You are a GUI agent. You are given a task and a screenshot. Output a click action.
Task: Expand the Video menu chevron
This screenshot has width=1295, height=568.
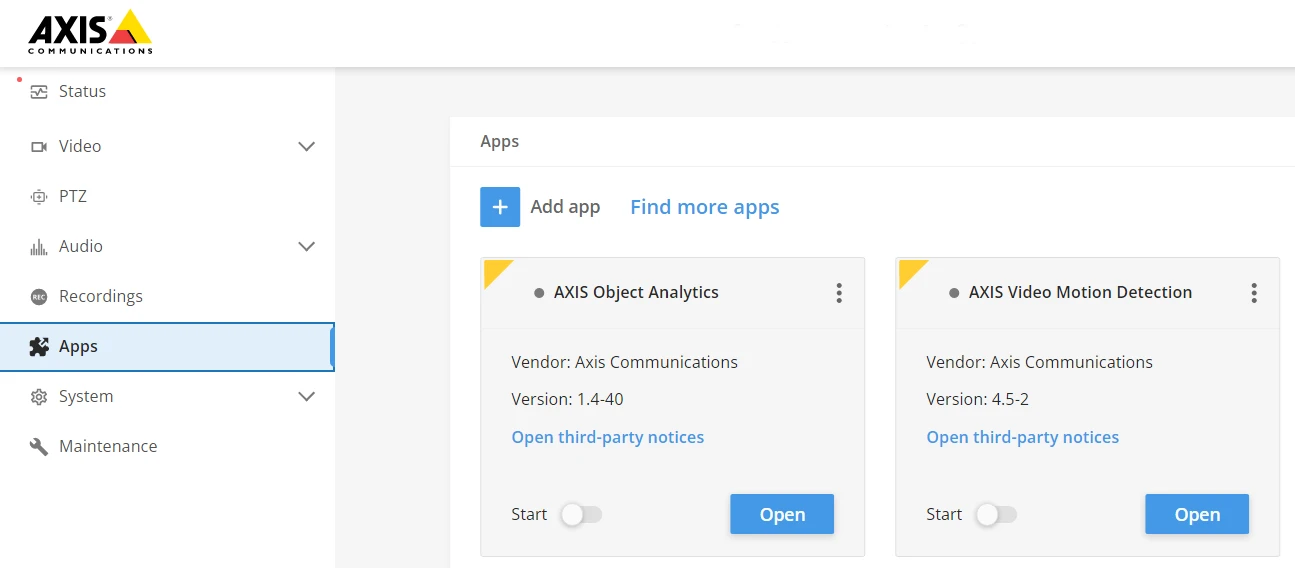click(x=307, y=146)
